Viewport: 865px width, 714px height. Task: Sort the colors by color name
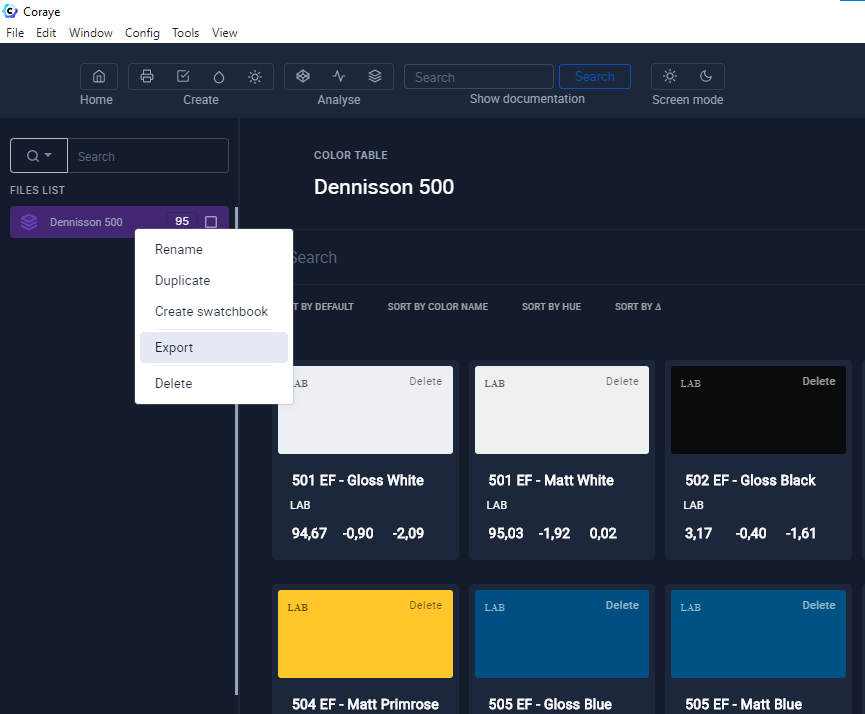coord(437,307)
